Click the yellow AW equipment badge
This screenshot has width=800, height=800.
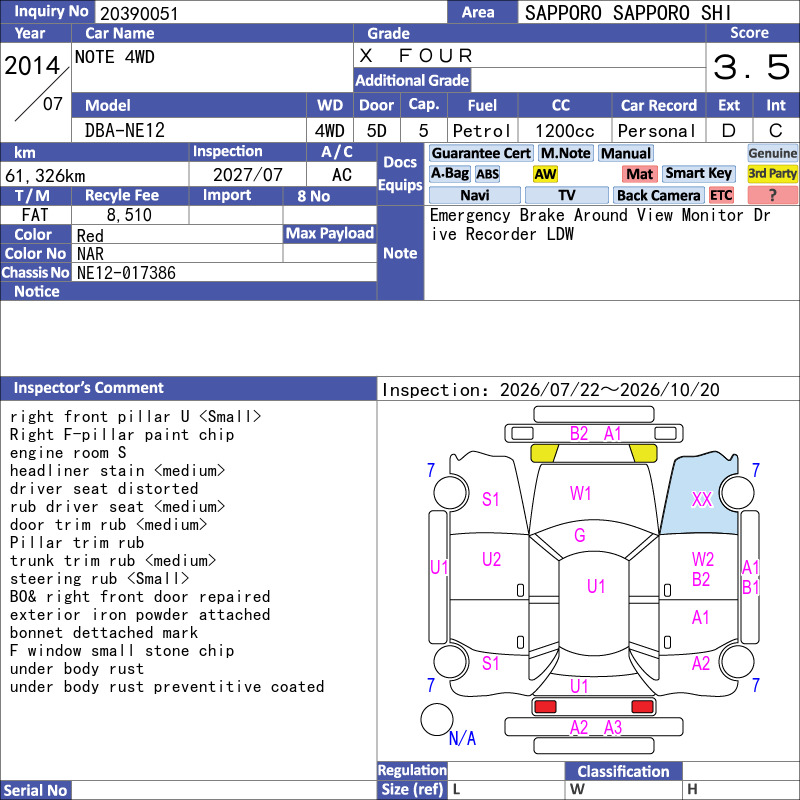tap(545, 174)
